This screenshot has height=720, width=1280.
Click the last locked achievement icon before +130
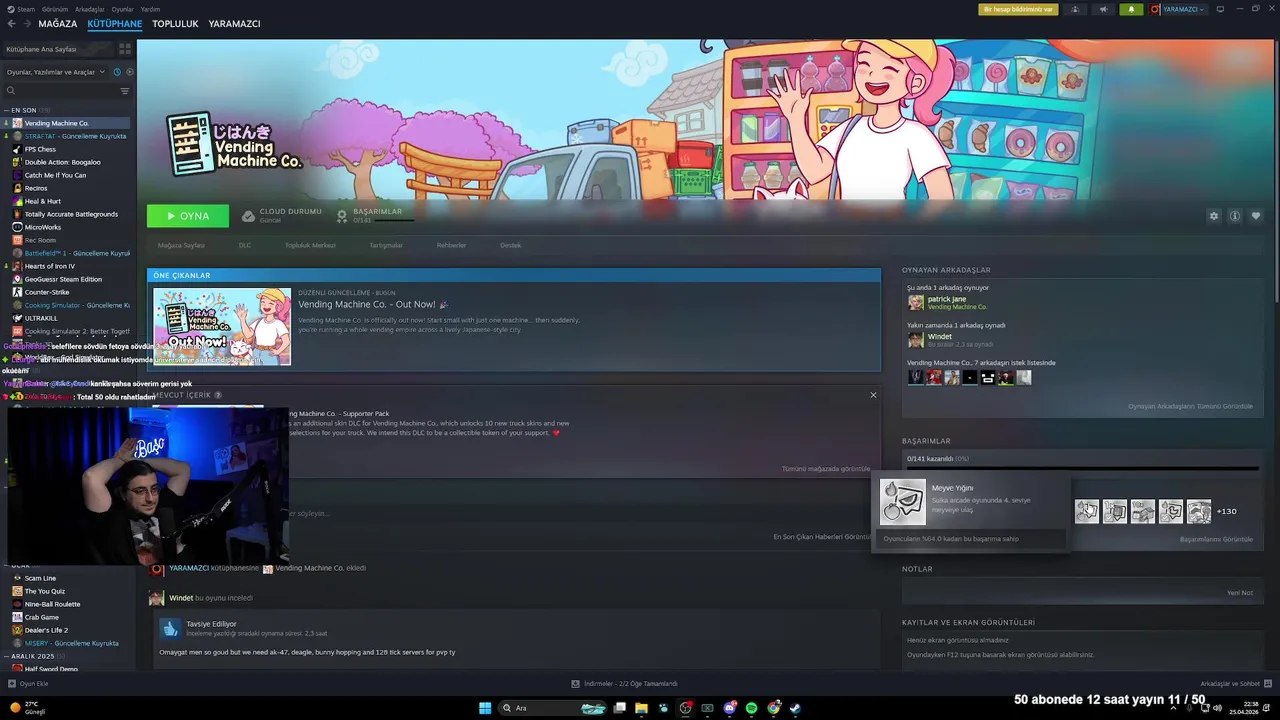point(1199,511)
